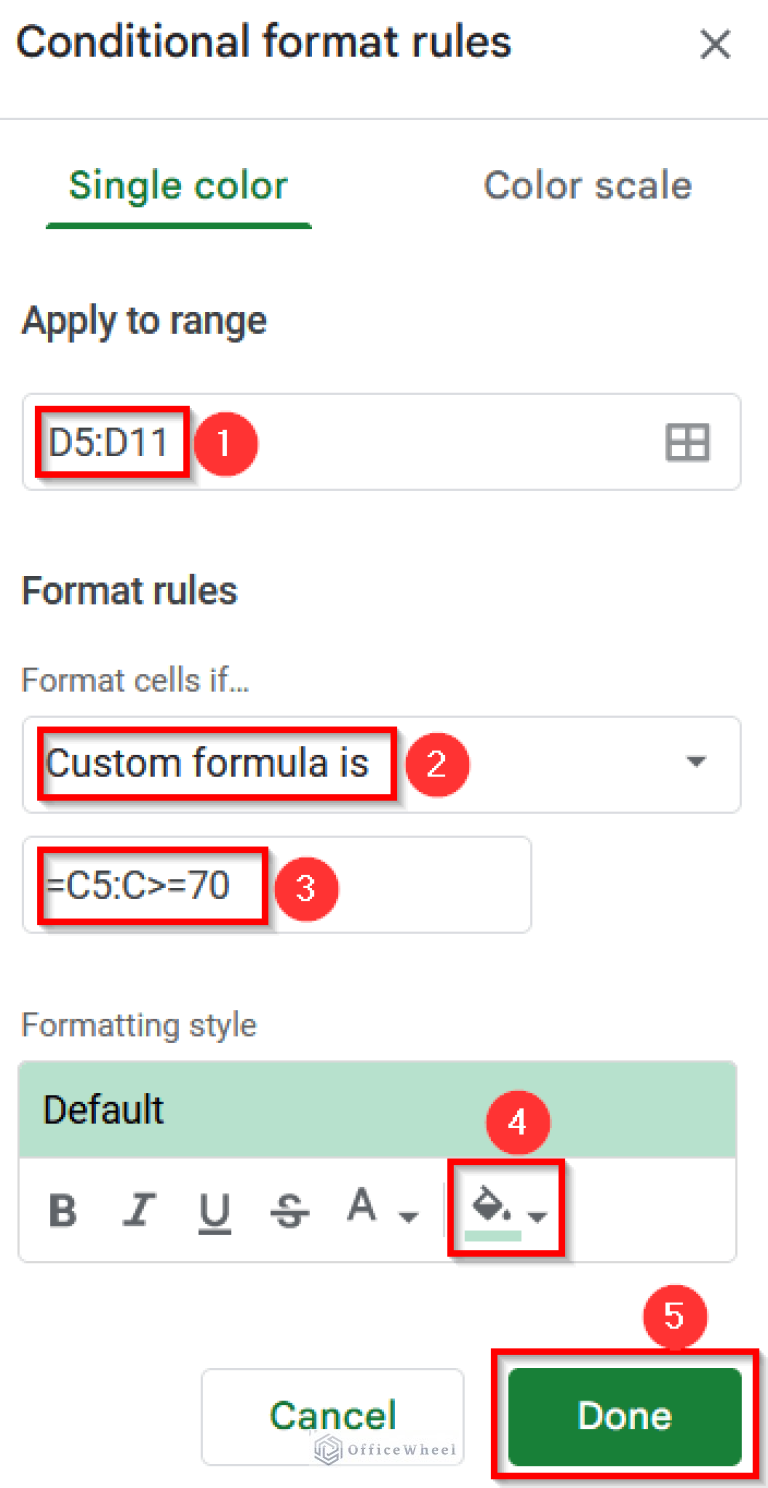Screen dimensions: 768x1488
Task: Toggle bold formatting in Formatting style
Action: pos(62,1210)
